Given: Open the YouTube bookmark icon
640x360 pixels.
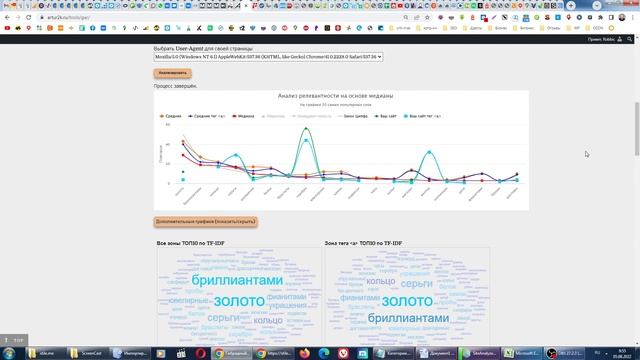Looking at the screenshot, I should [x=7, y=28].
